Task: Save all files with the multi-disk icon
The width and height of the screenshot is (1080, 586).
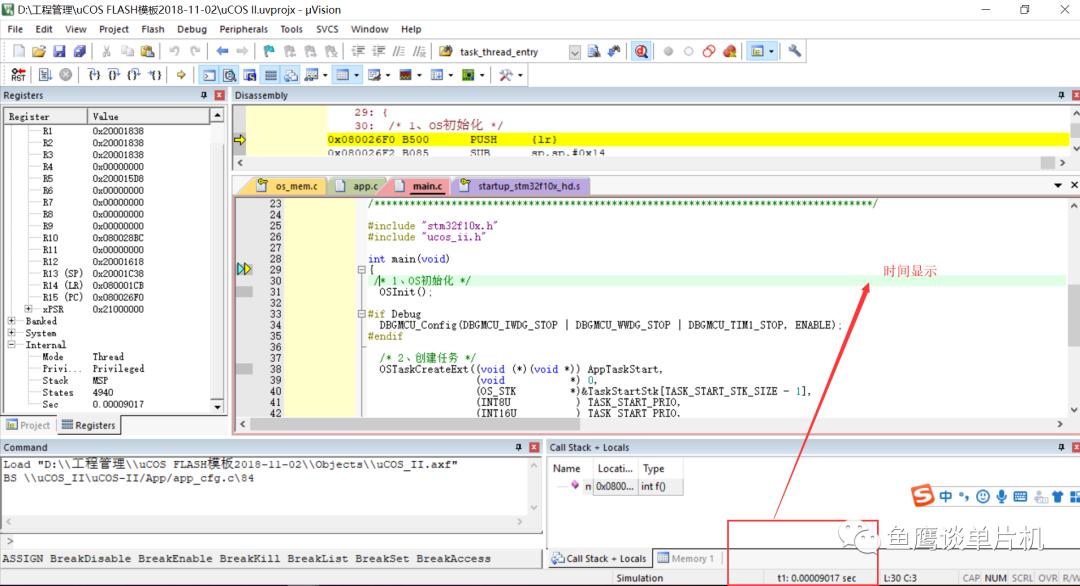Action: click(x=80, y=51)
